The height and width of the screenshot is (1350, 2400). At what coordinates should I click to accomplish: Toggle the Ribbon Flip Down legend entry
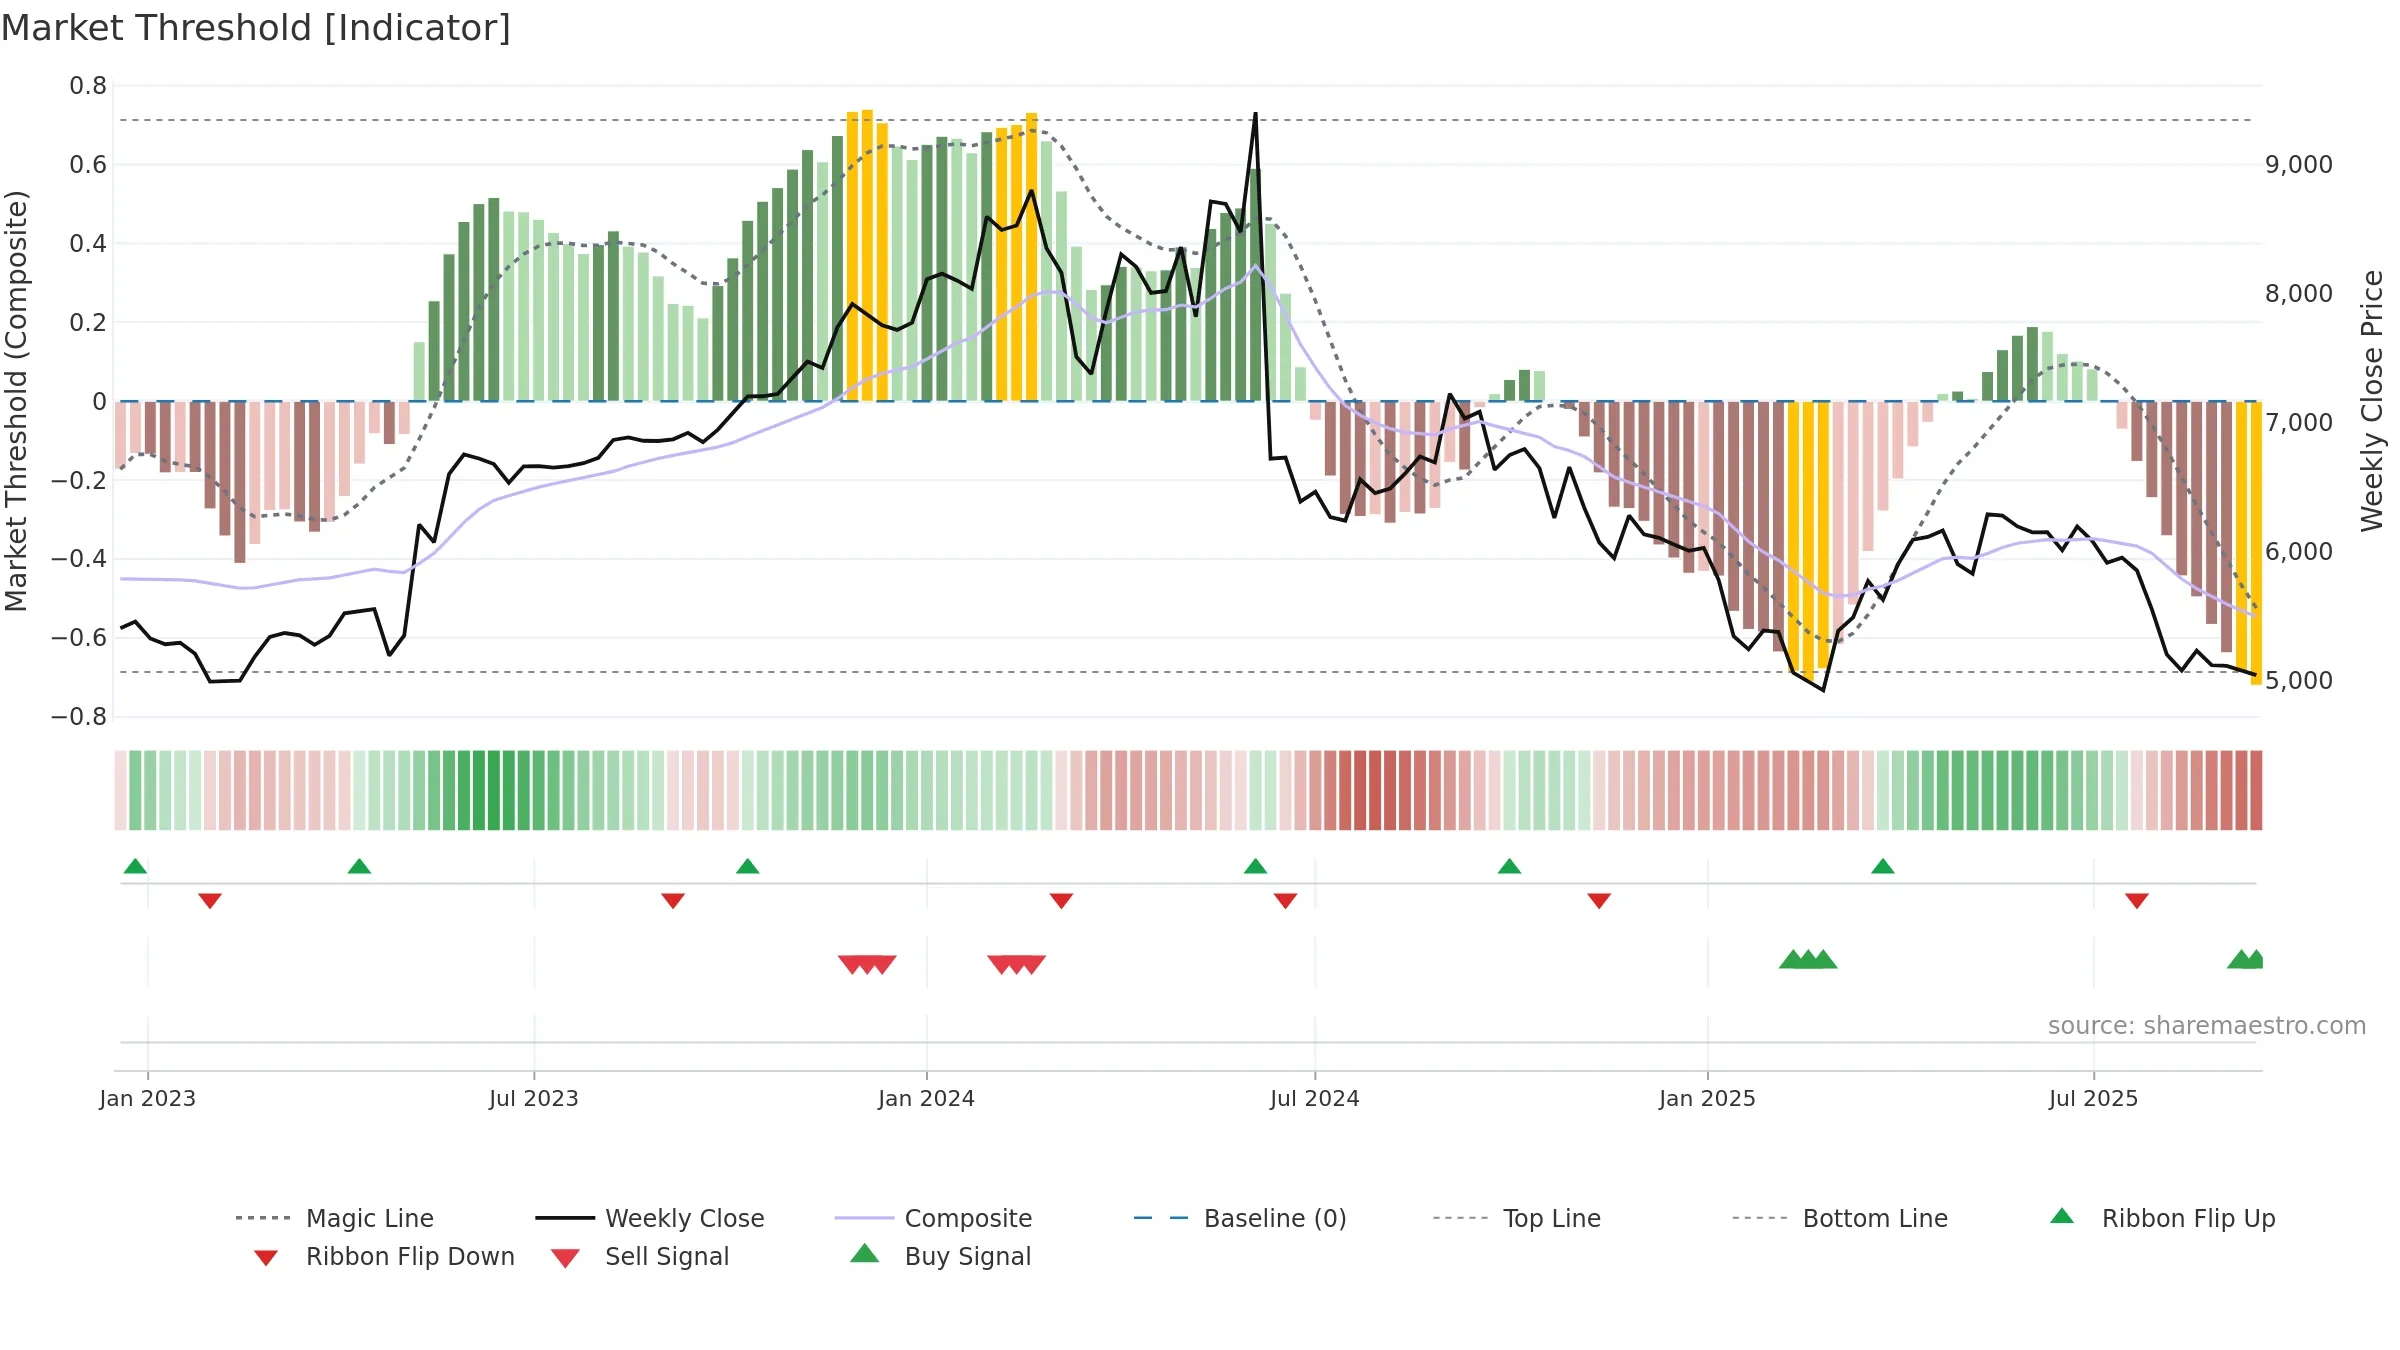tap(383, 1257)
